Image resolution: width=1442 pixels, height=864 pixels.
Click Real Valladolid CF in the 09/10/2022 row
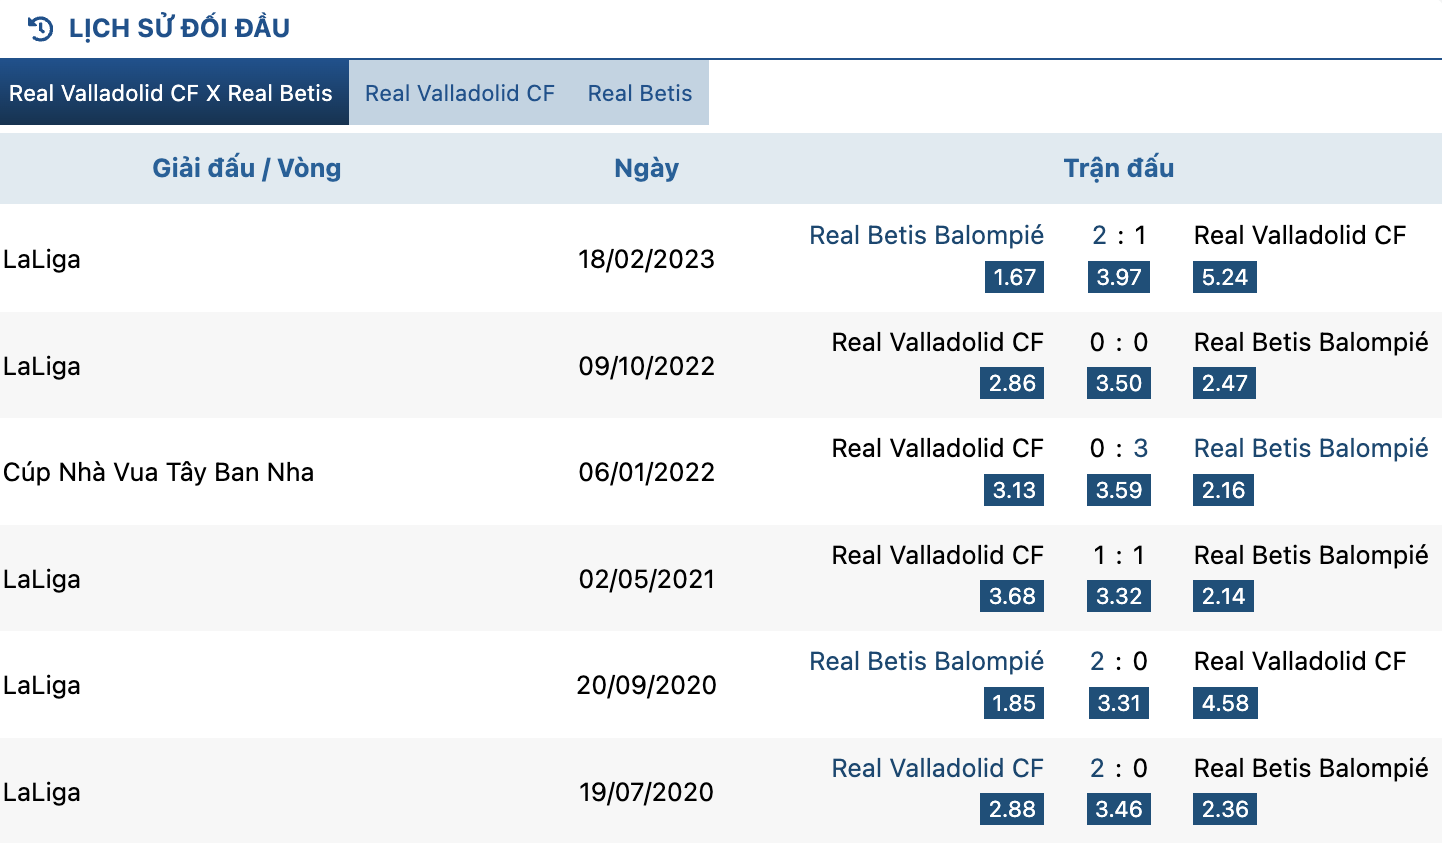[x=938, y=342]
